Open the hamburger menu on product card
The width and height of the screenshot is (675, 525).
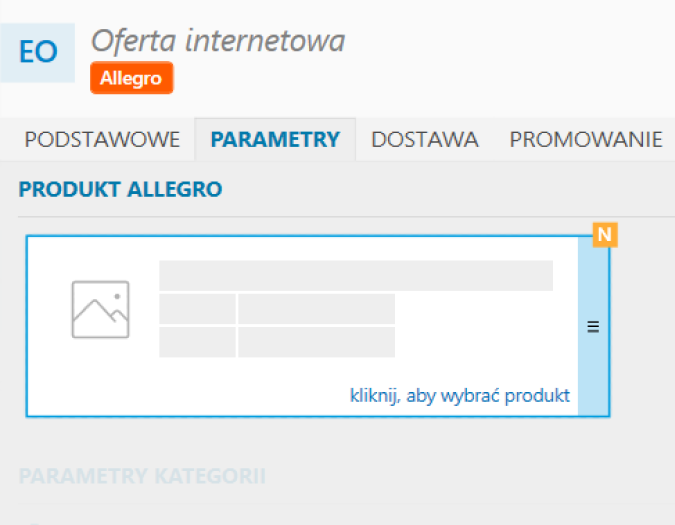[x=593, y=327]
